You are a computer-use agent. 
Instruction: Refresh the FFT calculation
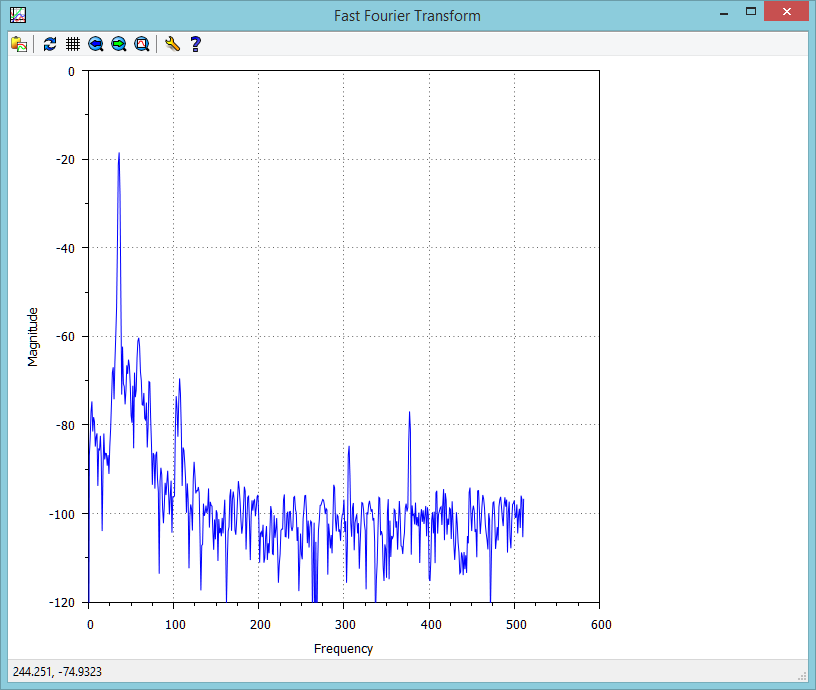[x=48, y=43]
